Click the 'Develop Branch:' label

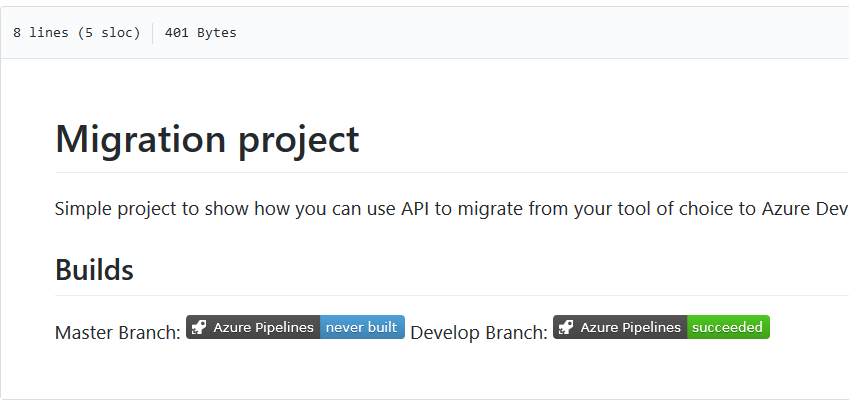point(479,333)
